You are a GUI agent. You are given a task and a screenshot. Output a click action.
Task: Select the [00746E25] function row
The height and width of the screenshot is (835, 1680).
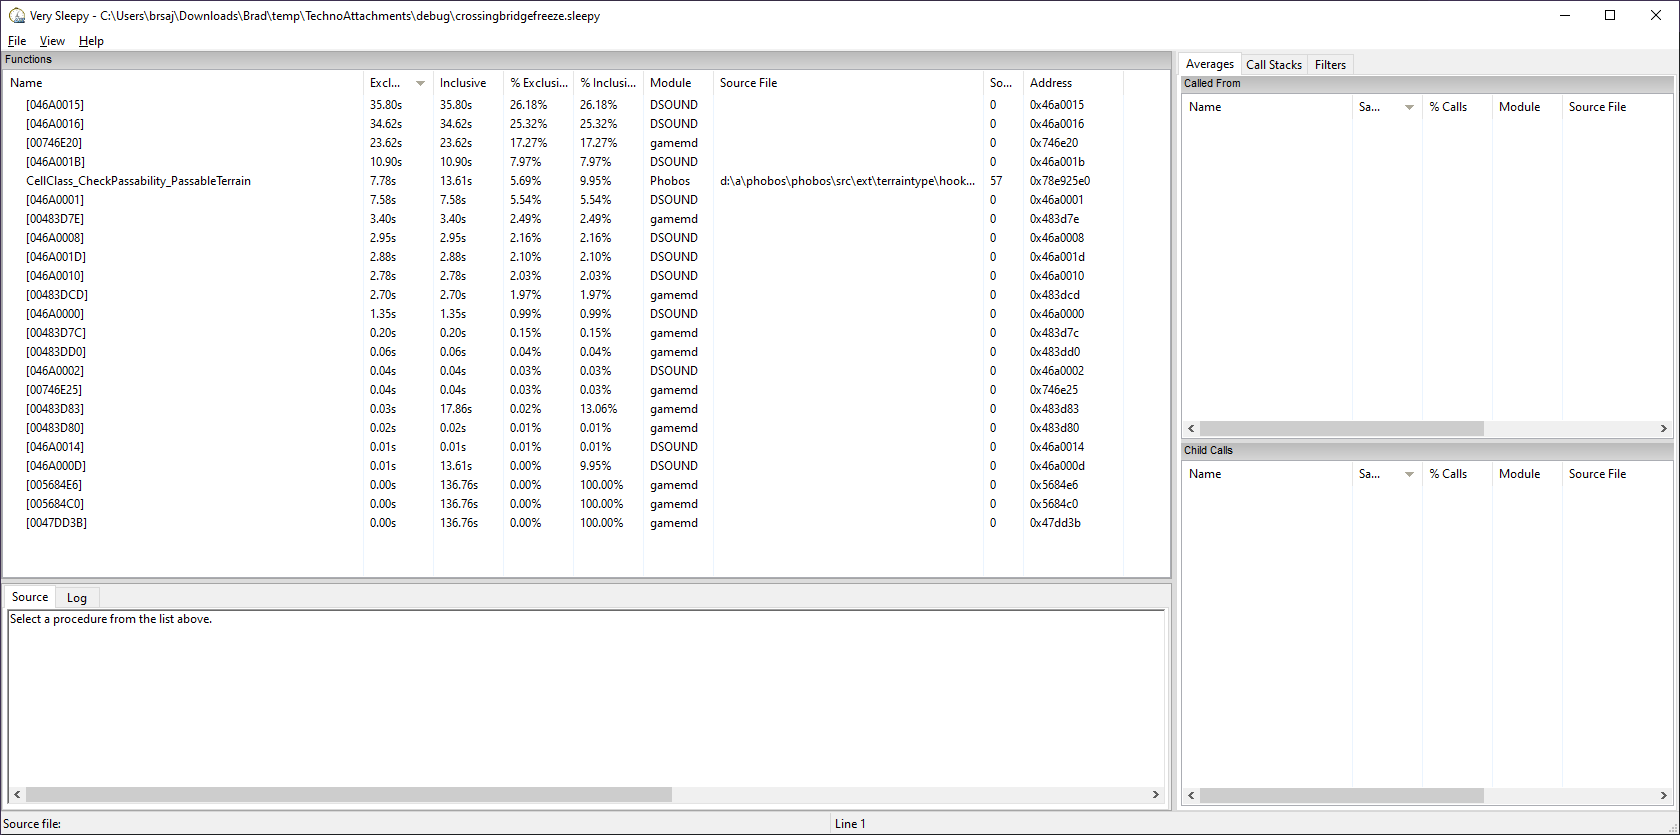[x=586, y=390]
